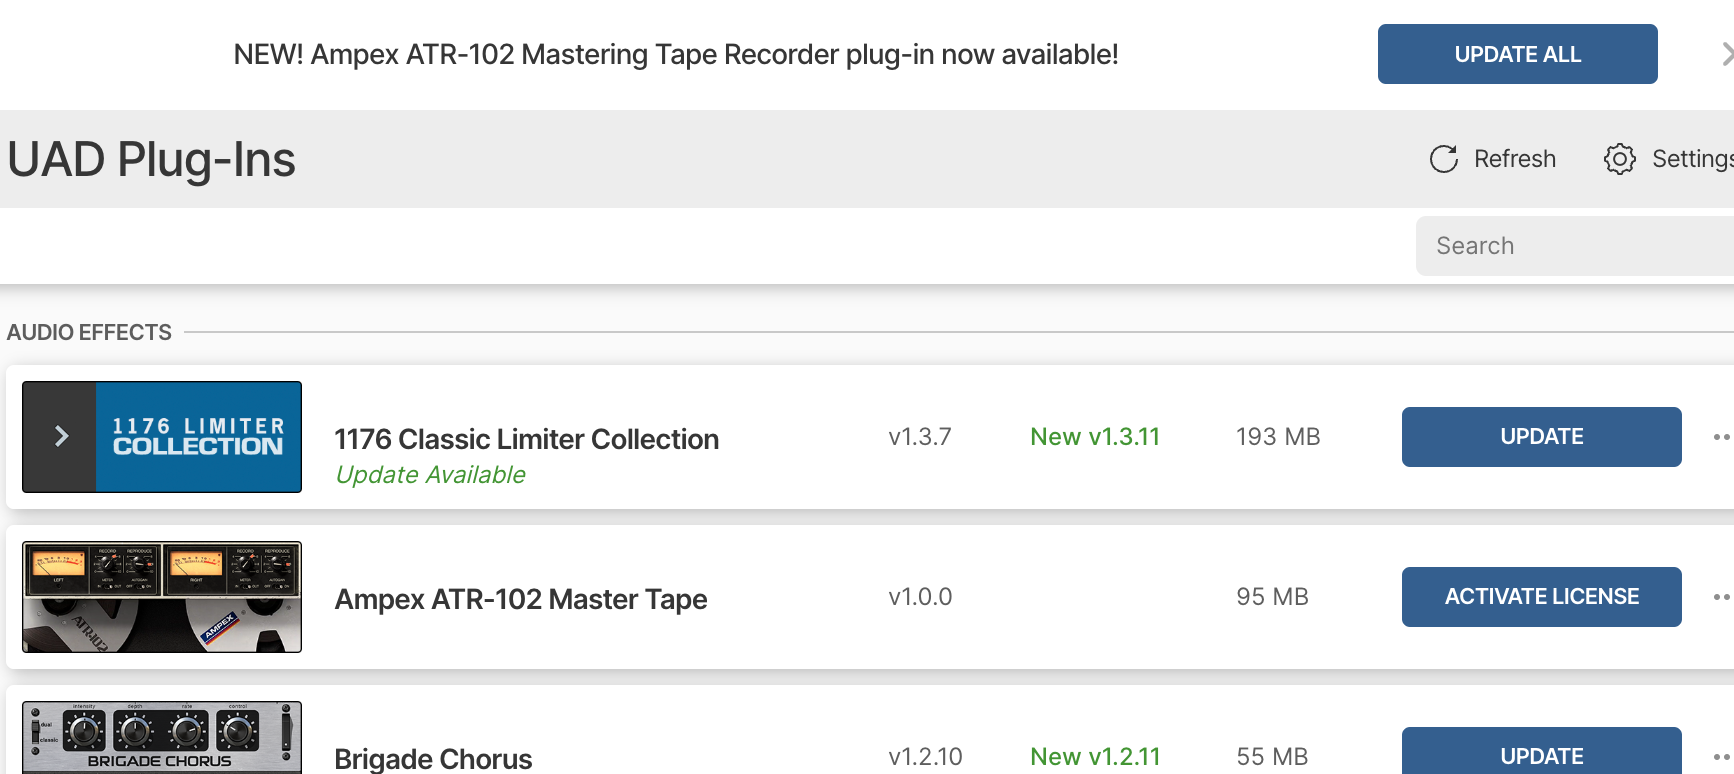The height and width of the screenshot is (774, 1734).
Task: Click the green Update Available status text
Action: (430, 475)
